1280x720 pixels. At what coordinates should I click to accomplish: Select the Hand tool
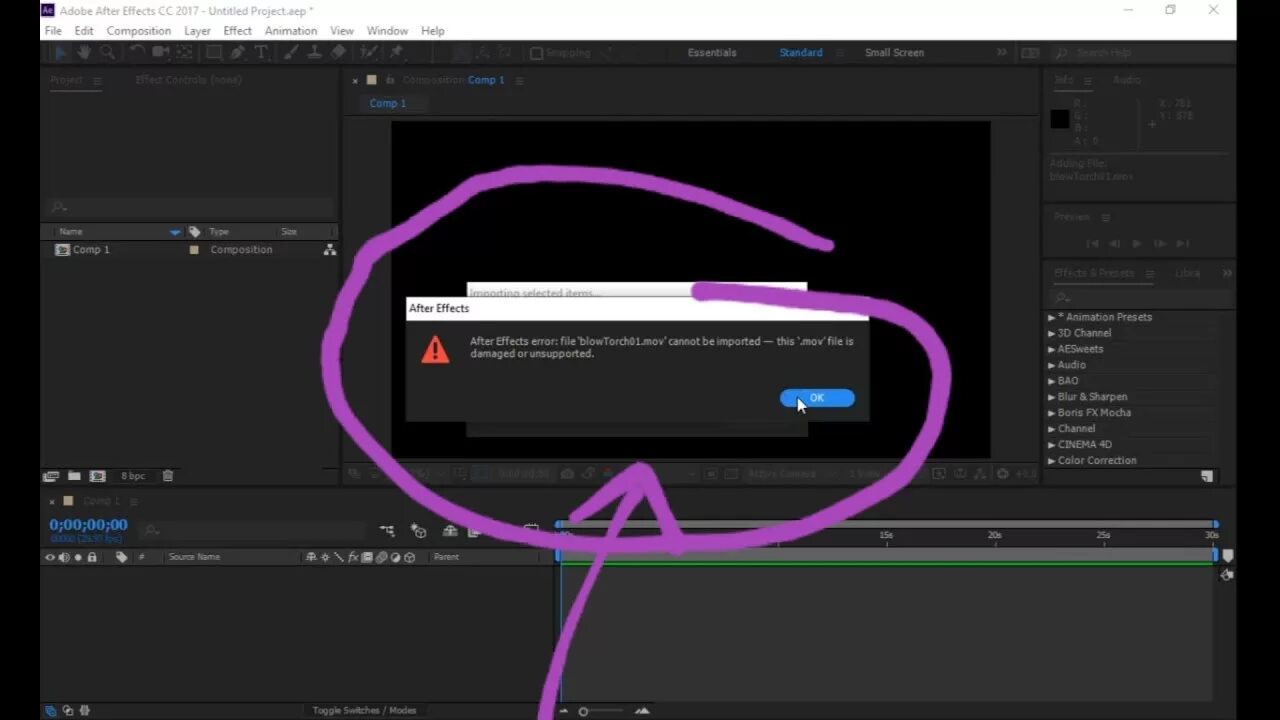pyautogui.click(x=85, y=53)
